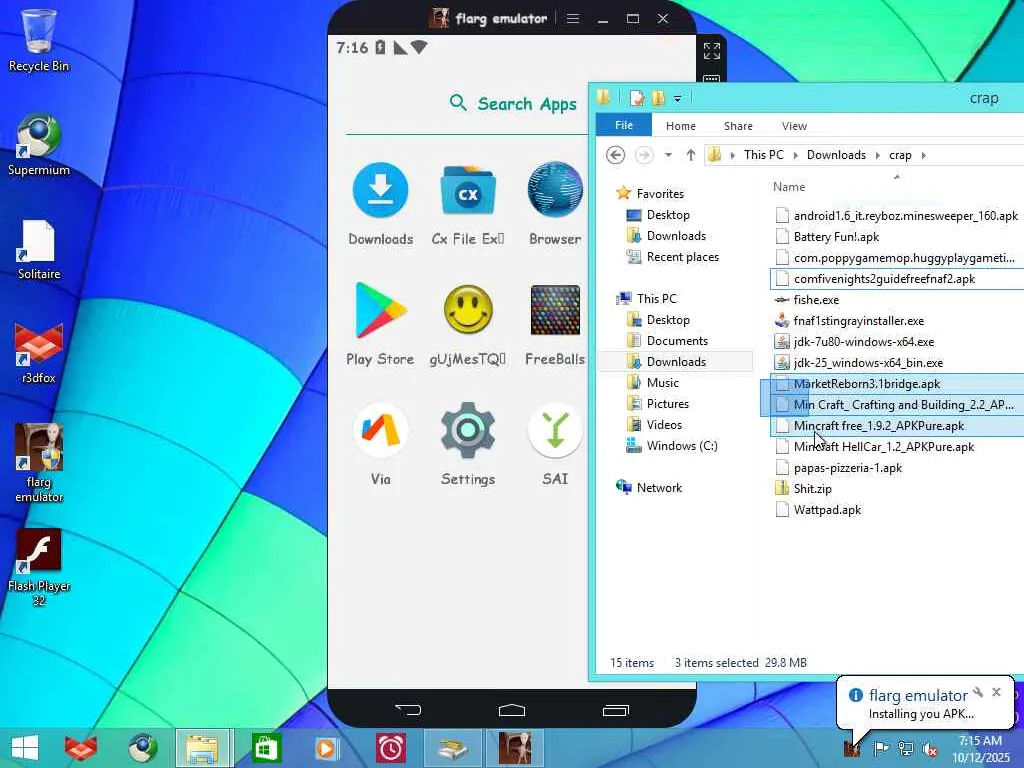Viewport: 1024px width, 768px height.
Task: Select Pictures folder in navigation pane
Action: [x=667, y=404]
